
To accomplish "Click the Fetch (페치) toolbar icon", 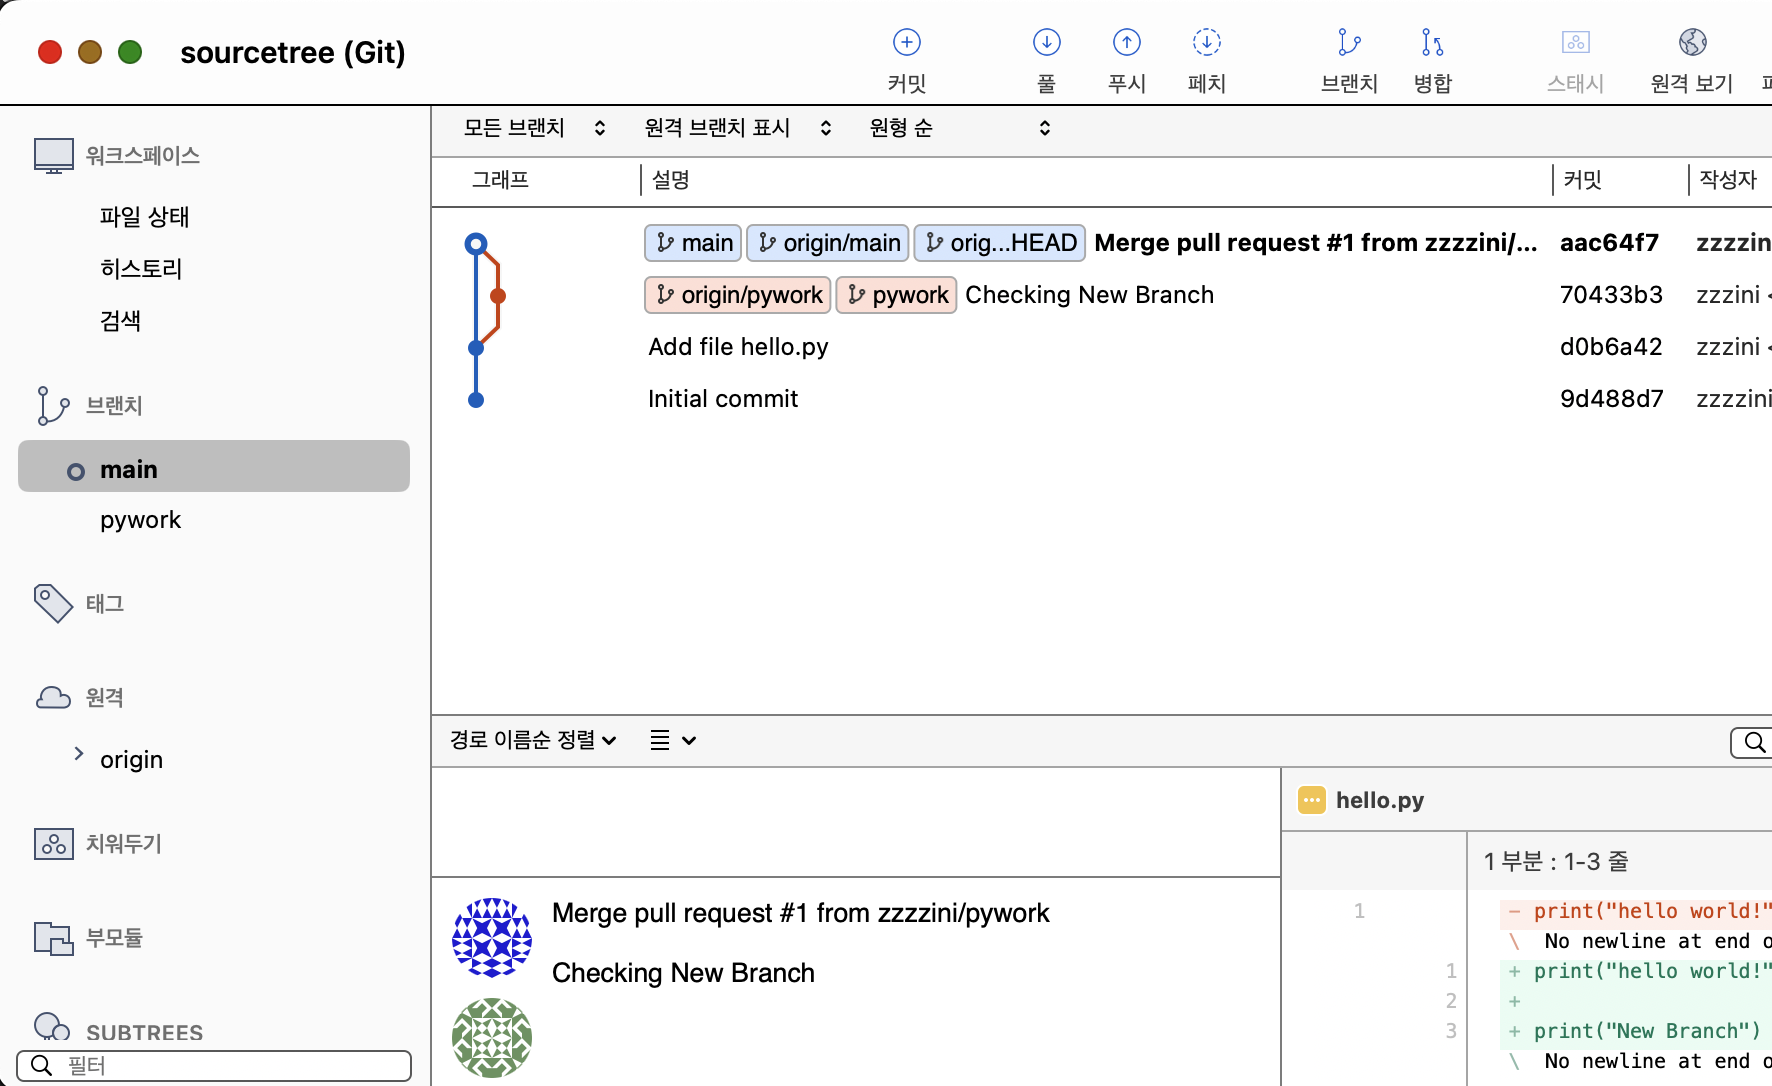I will (x=1206, y=42).
